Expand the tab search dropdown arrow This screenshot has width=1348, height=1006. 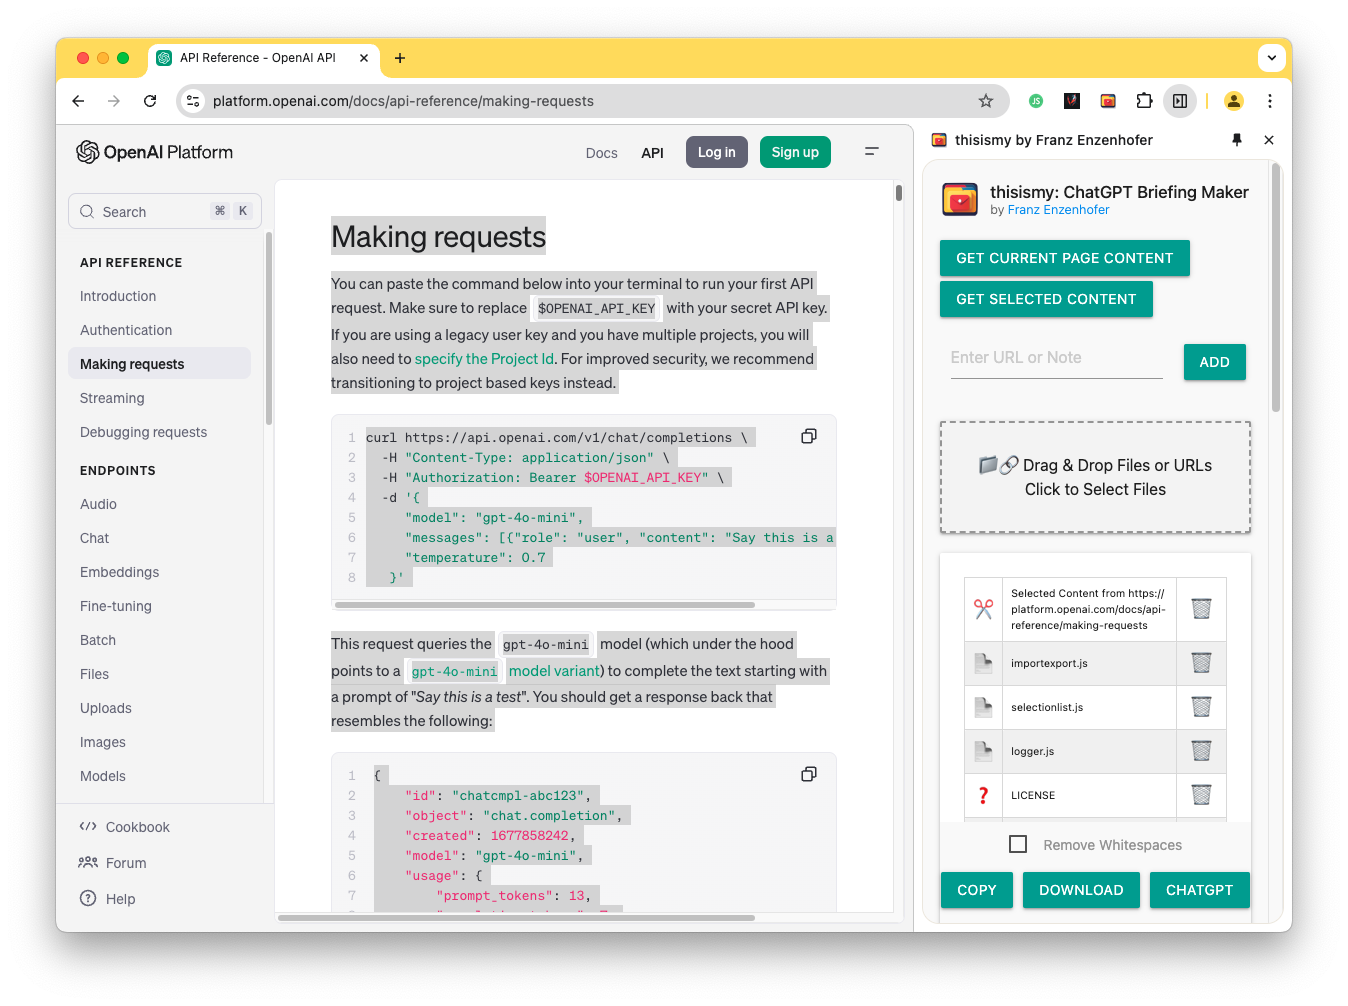(1272, 58)
